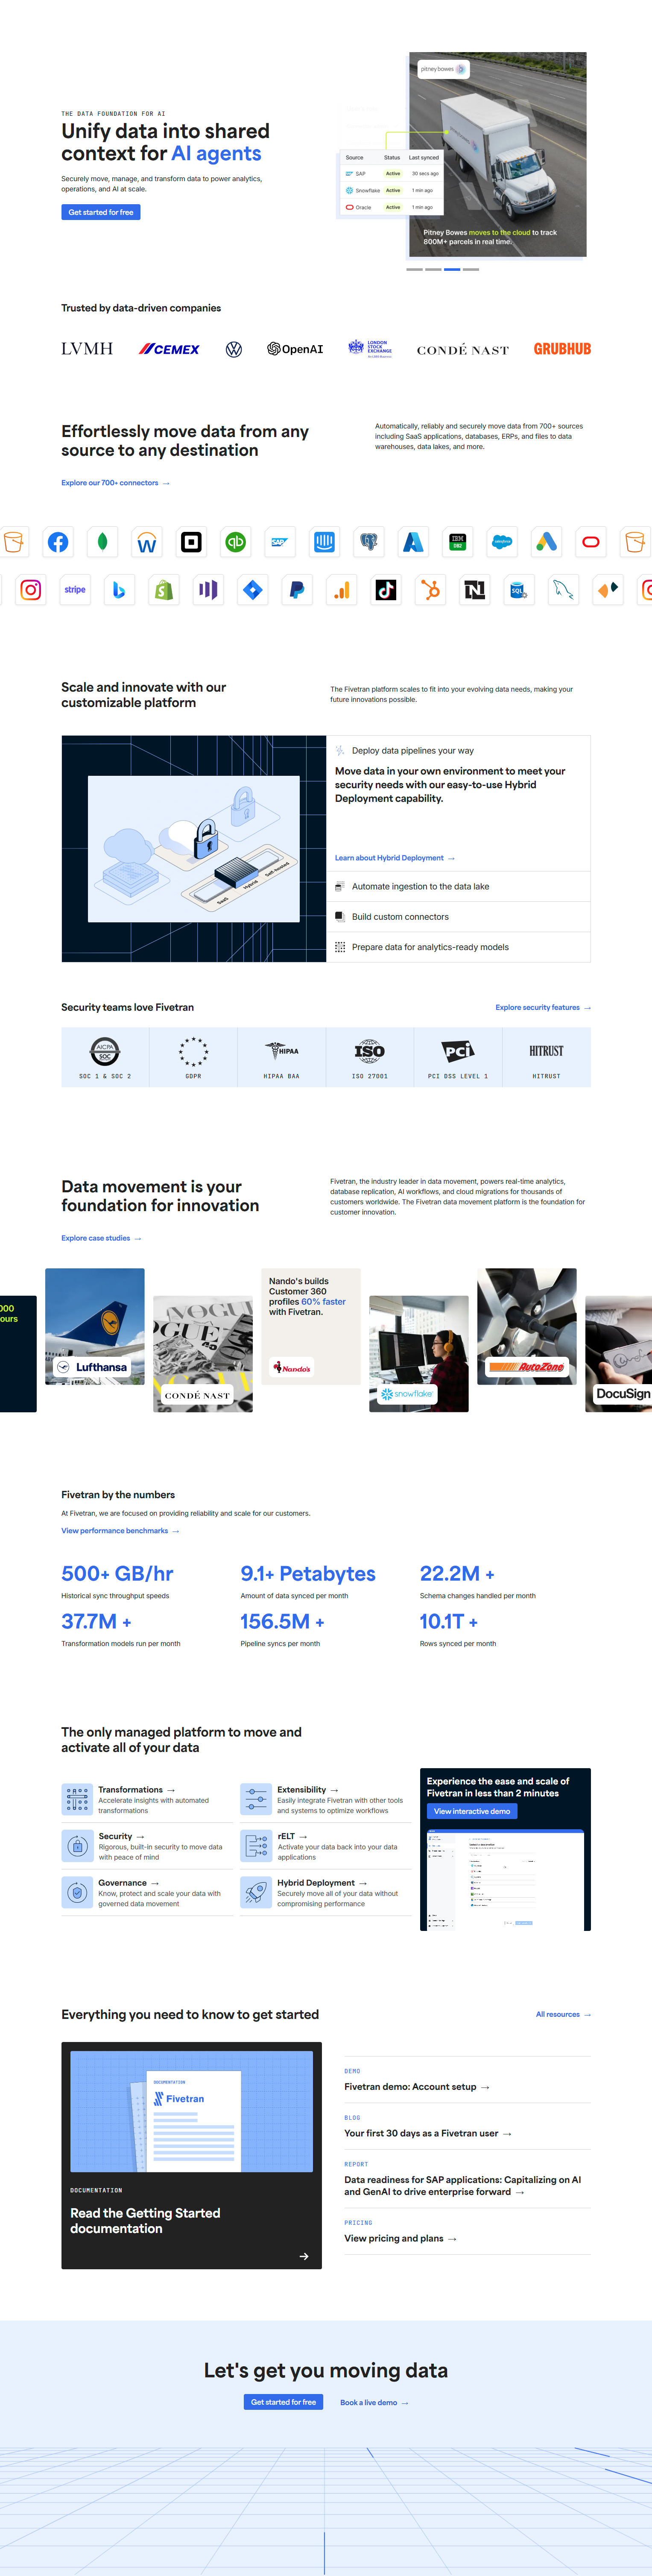
Task: Collapse Deploy data pipelines your way section
Action: click(x=458, y=750)
